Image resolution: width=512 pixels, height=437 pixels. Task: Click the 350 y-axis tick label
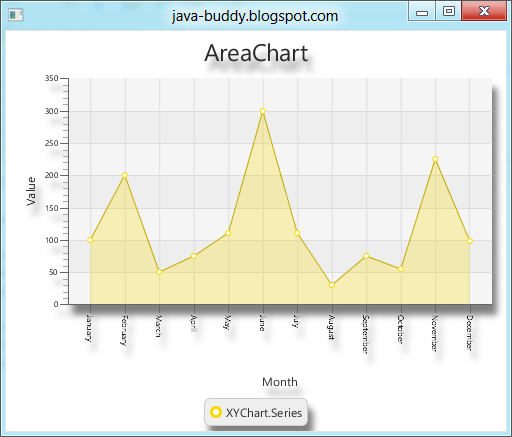52,78
